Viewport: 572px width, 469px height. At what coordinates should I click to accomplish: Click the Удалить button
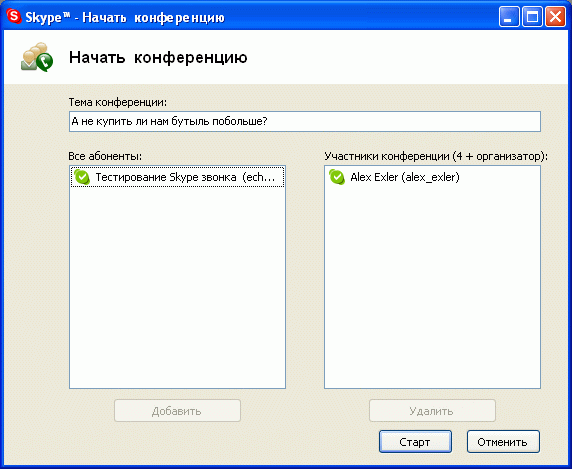(432, 411)
